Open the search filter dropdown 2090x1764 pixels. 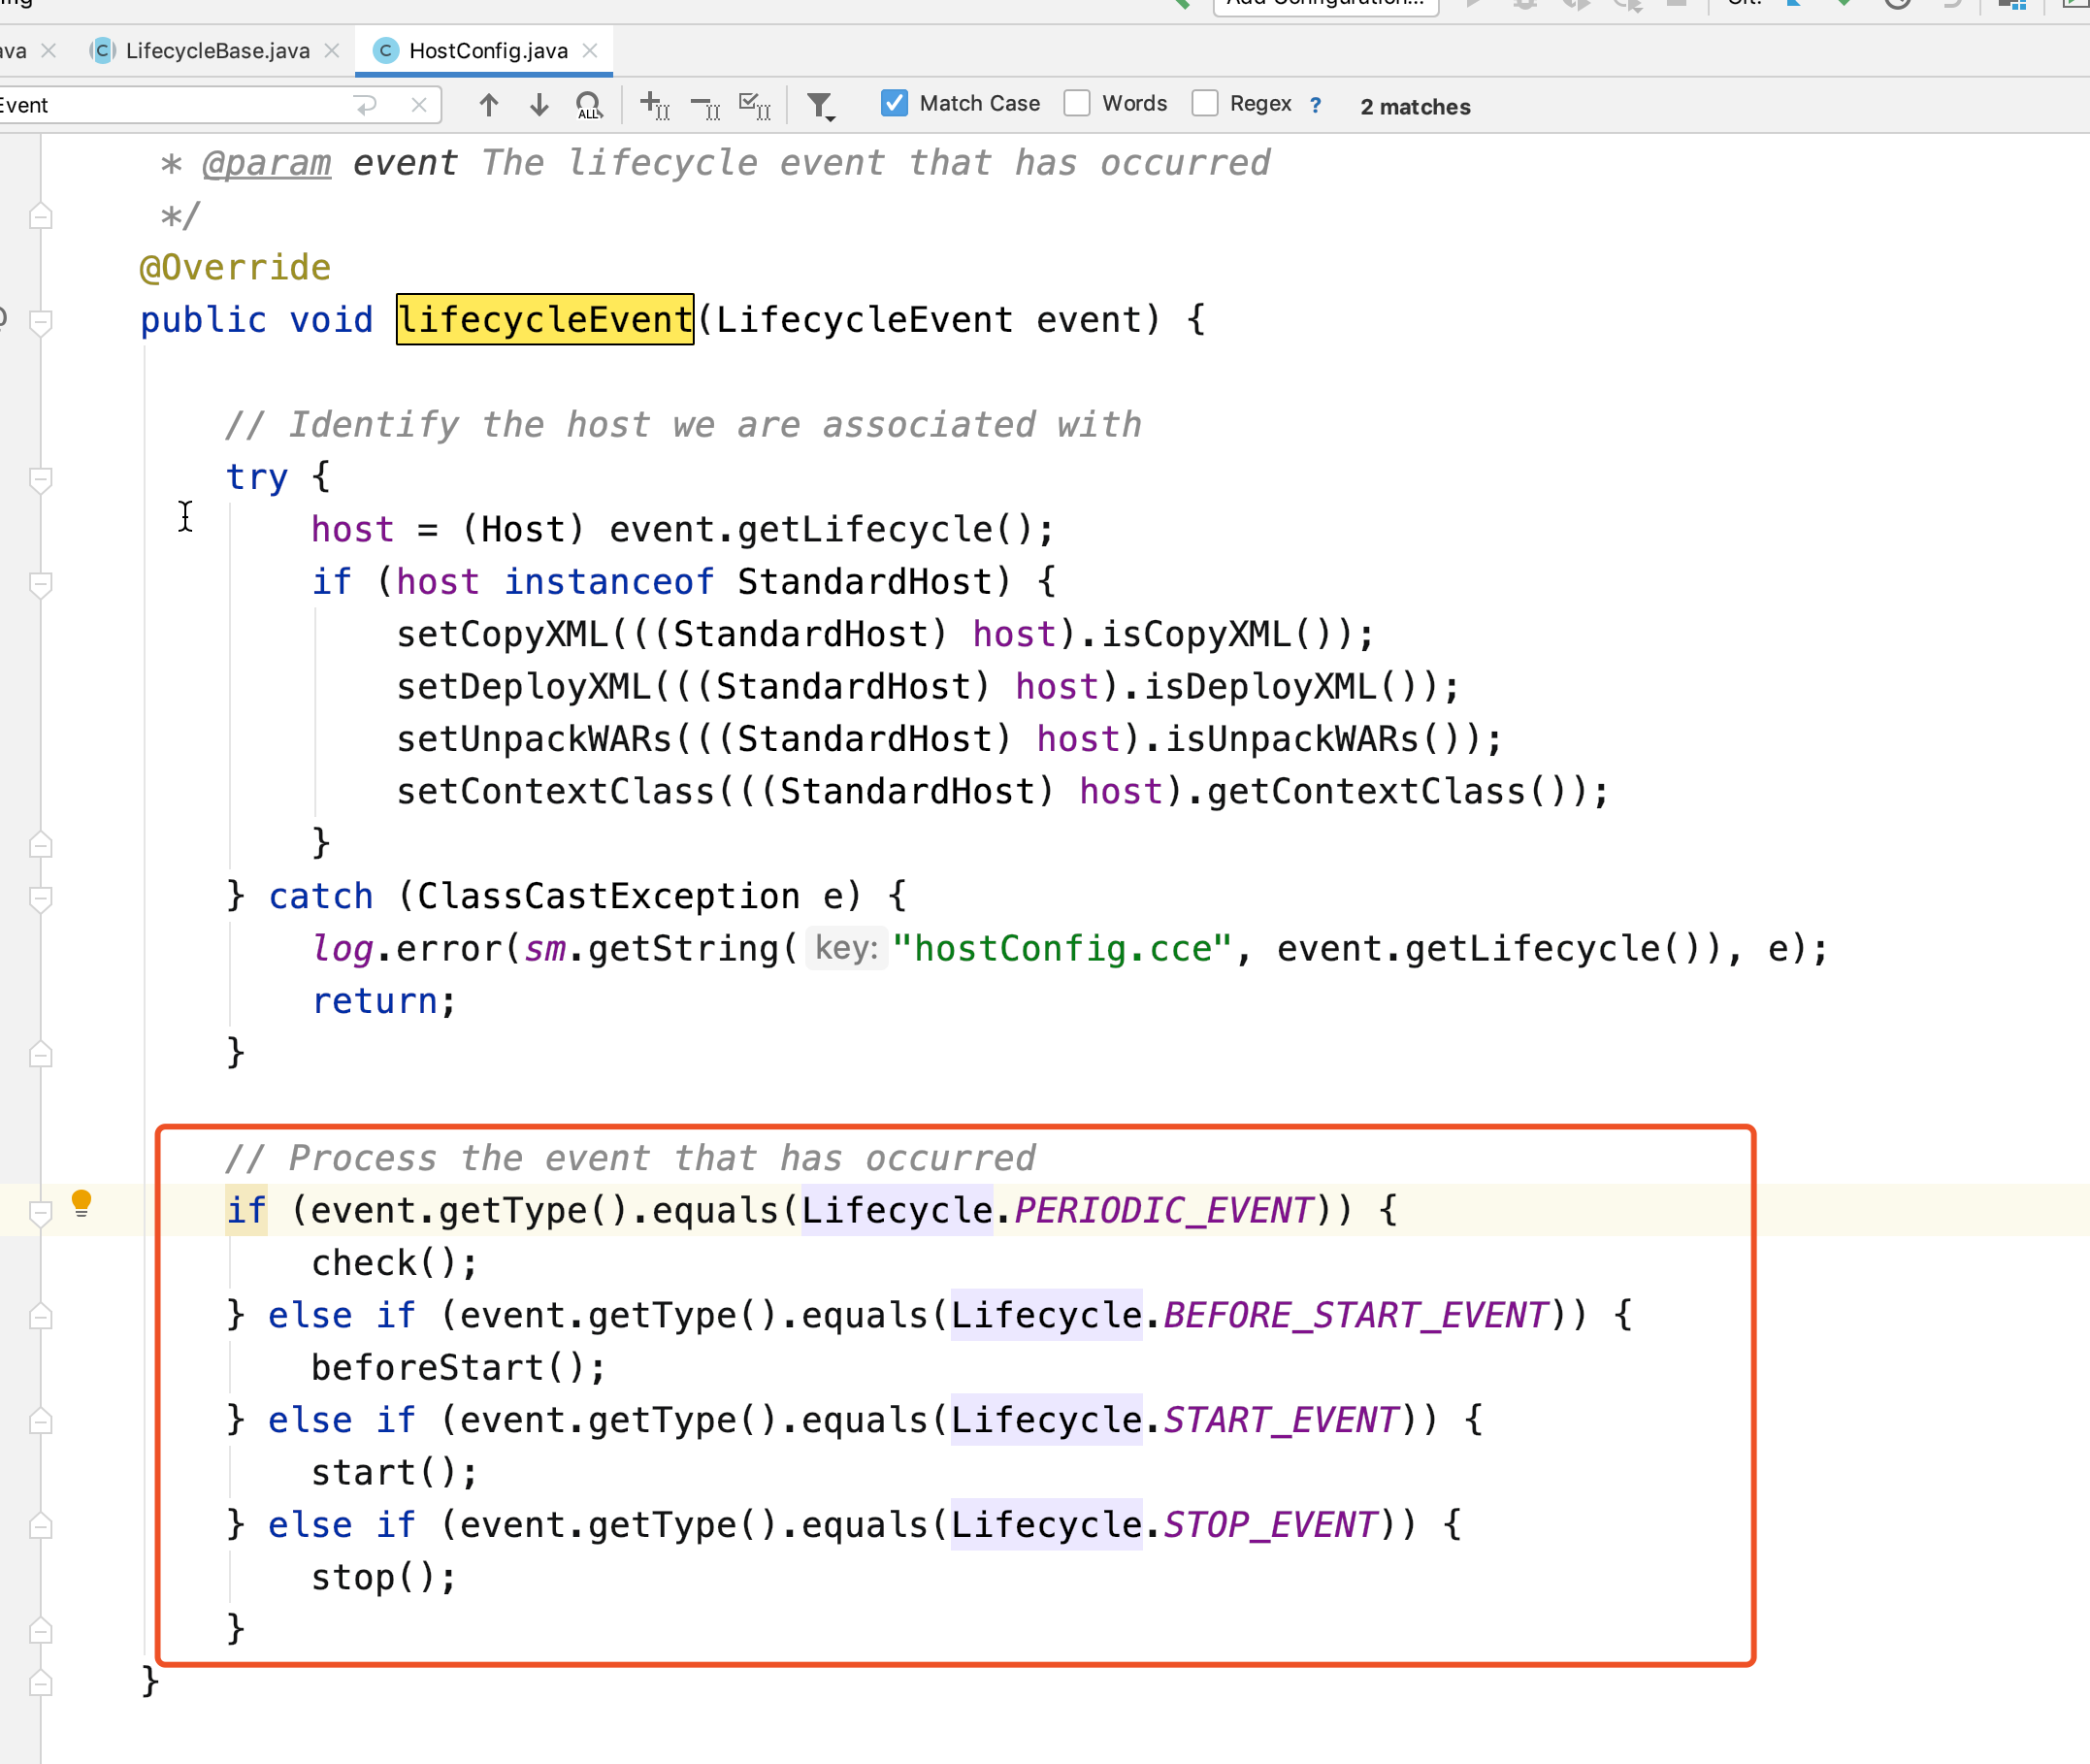820,106
